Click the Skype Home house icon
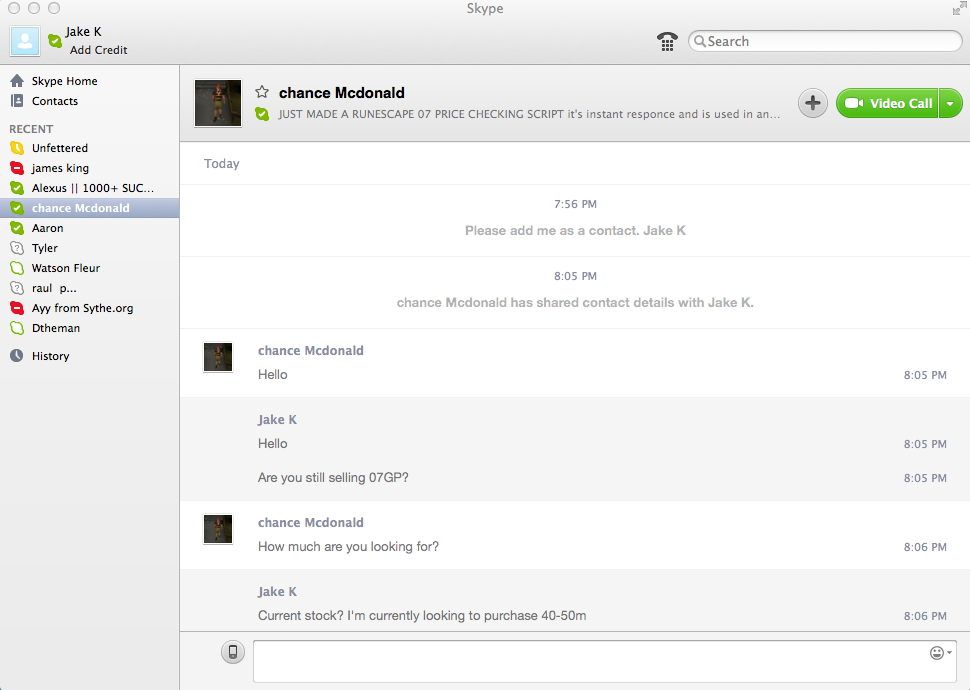Viewport: 970px width, 690px height. [x=17, y=80]
